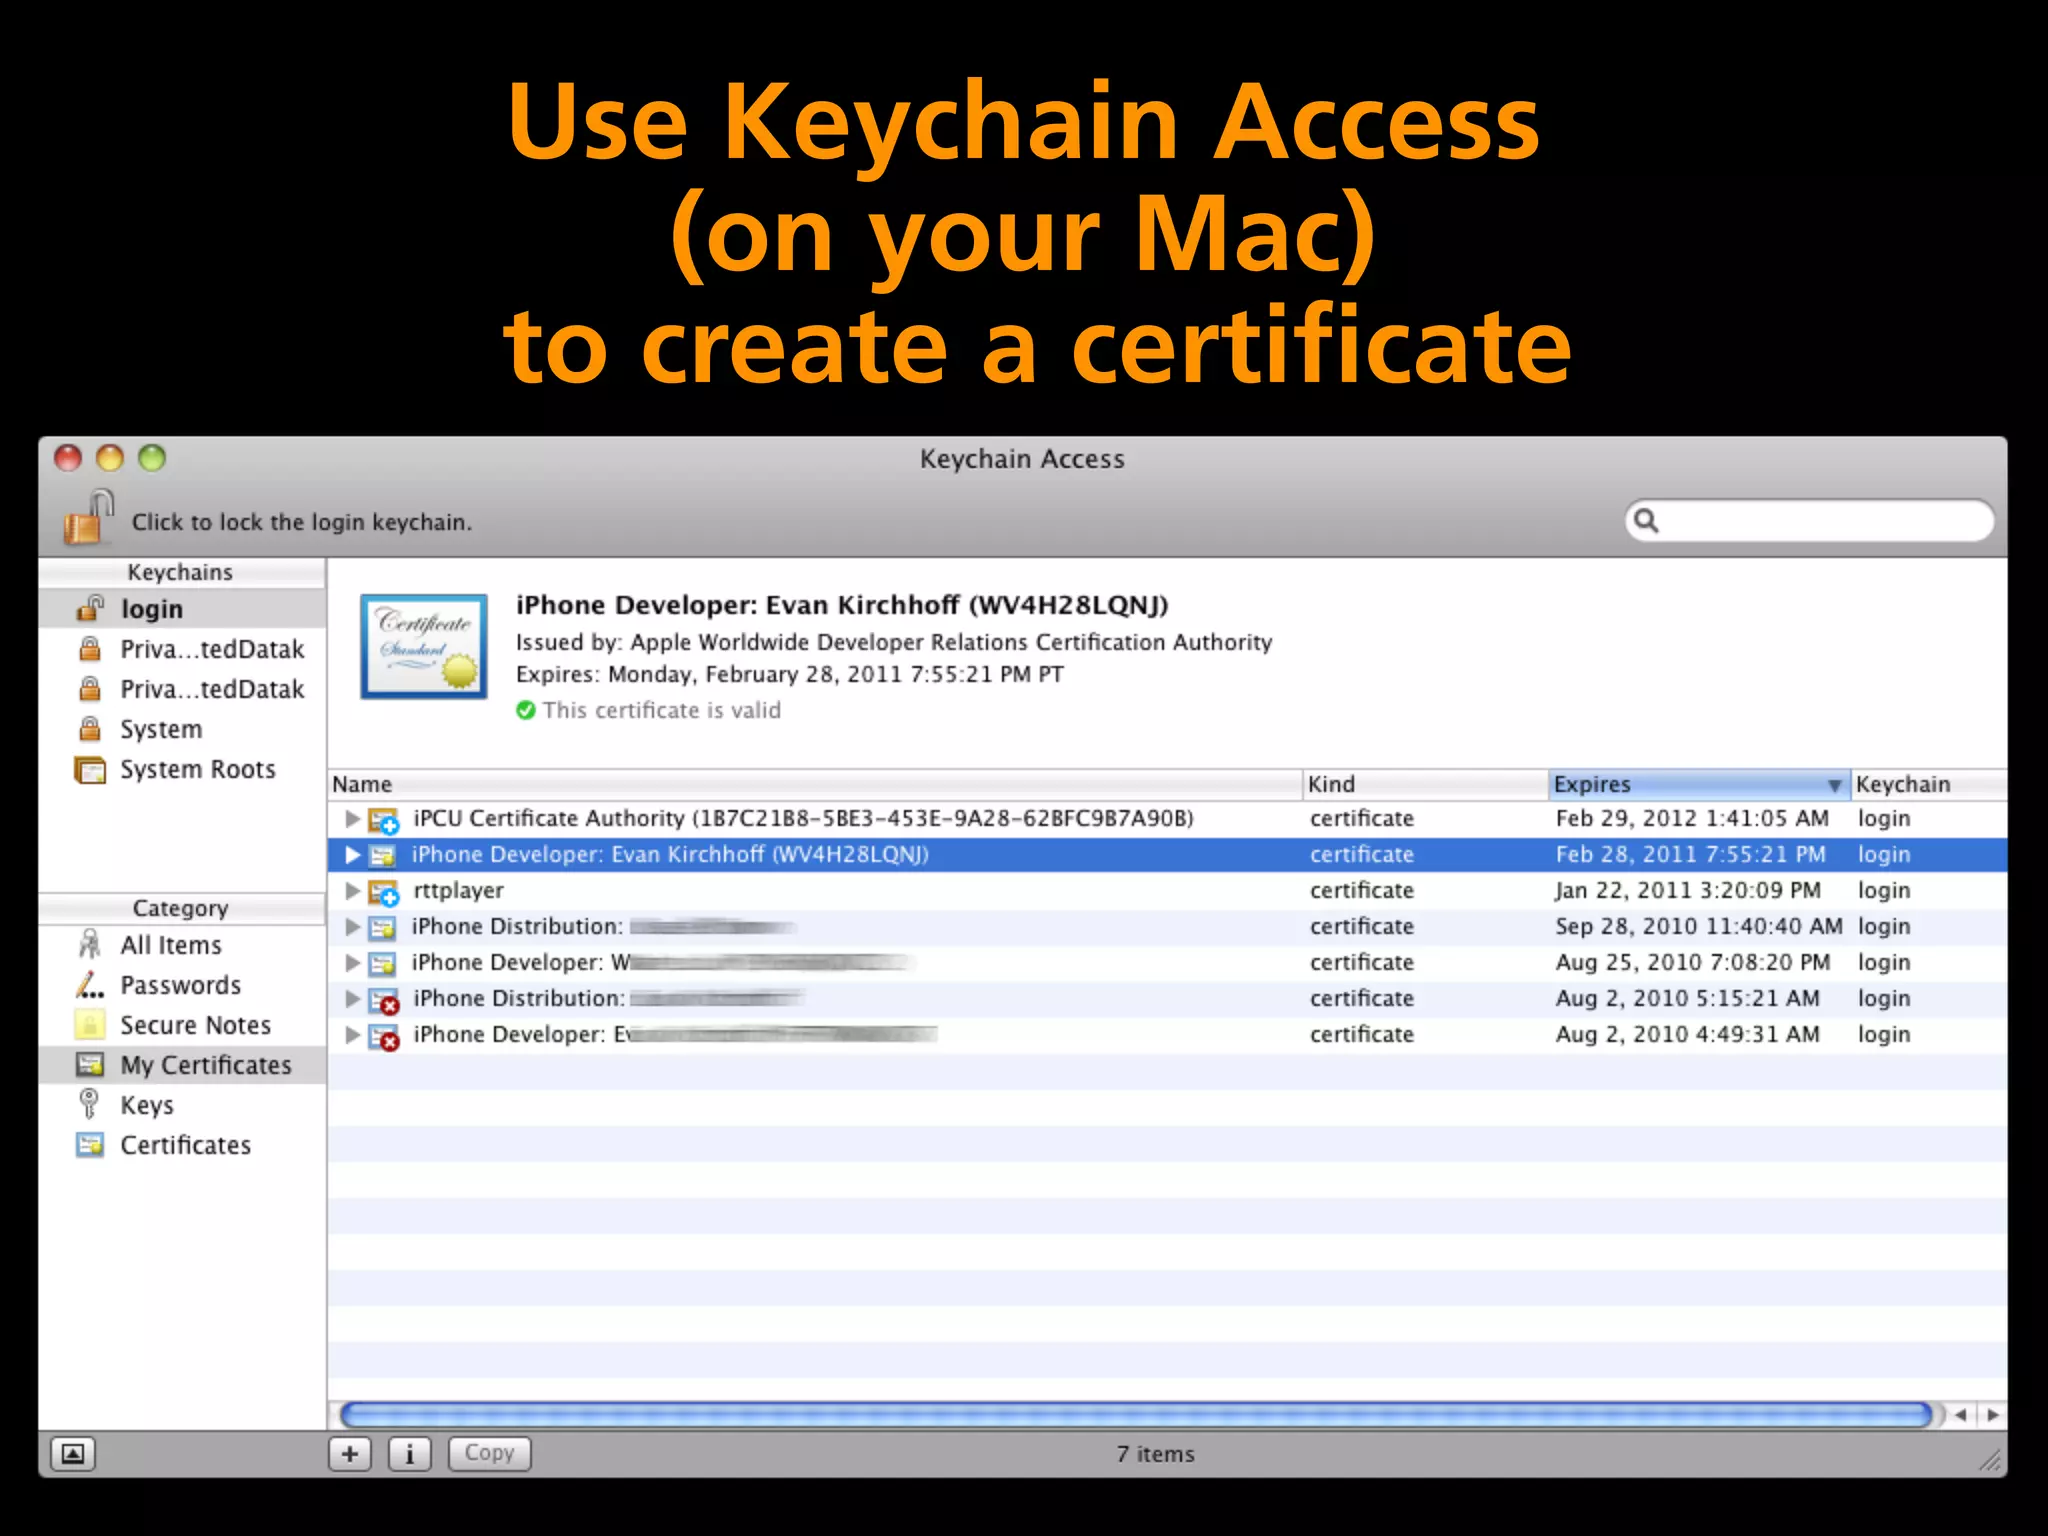Select the System Roots keychain
Image resolution: width=2048 pixels, height=1536 pixels.
(182, 769)
